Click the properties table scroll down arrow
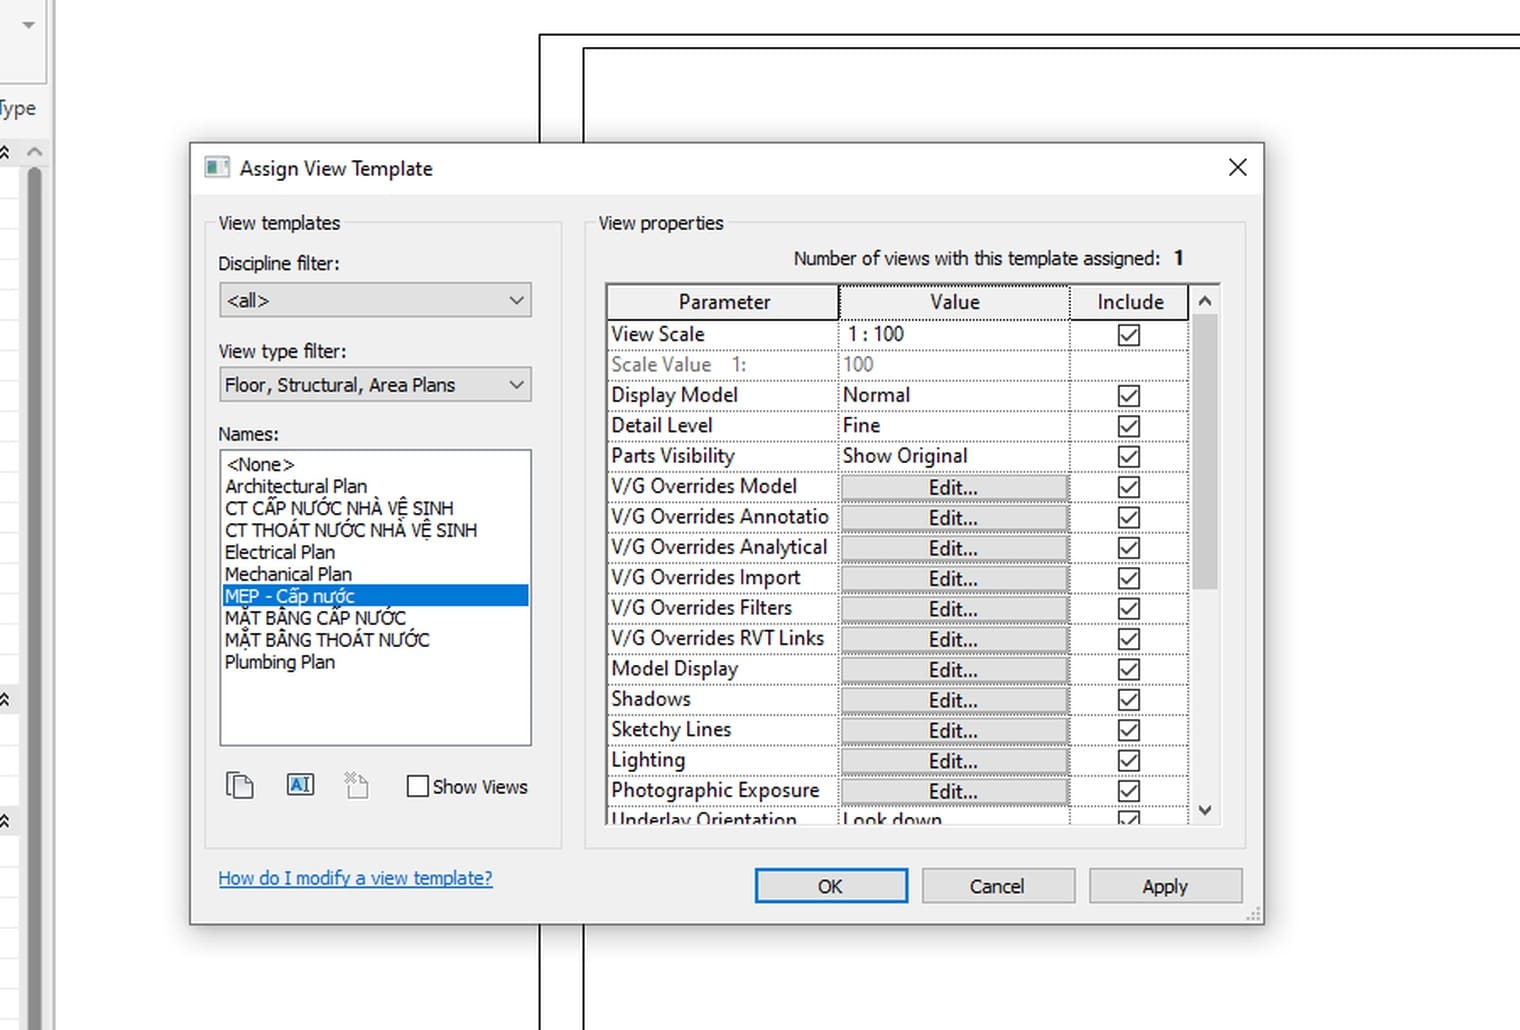 pos(1205,811)
